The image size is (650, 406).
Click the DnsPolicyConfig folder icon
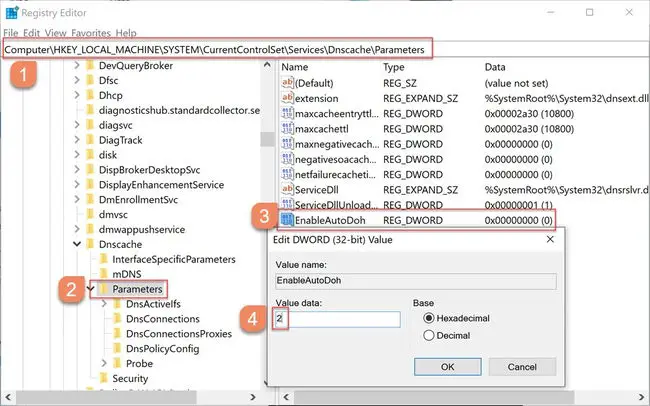point(118,349)
